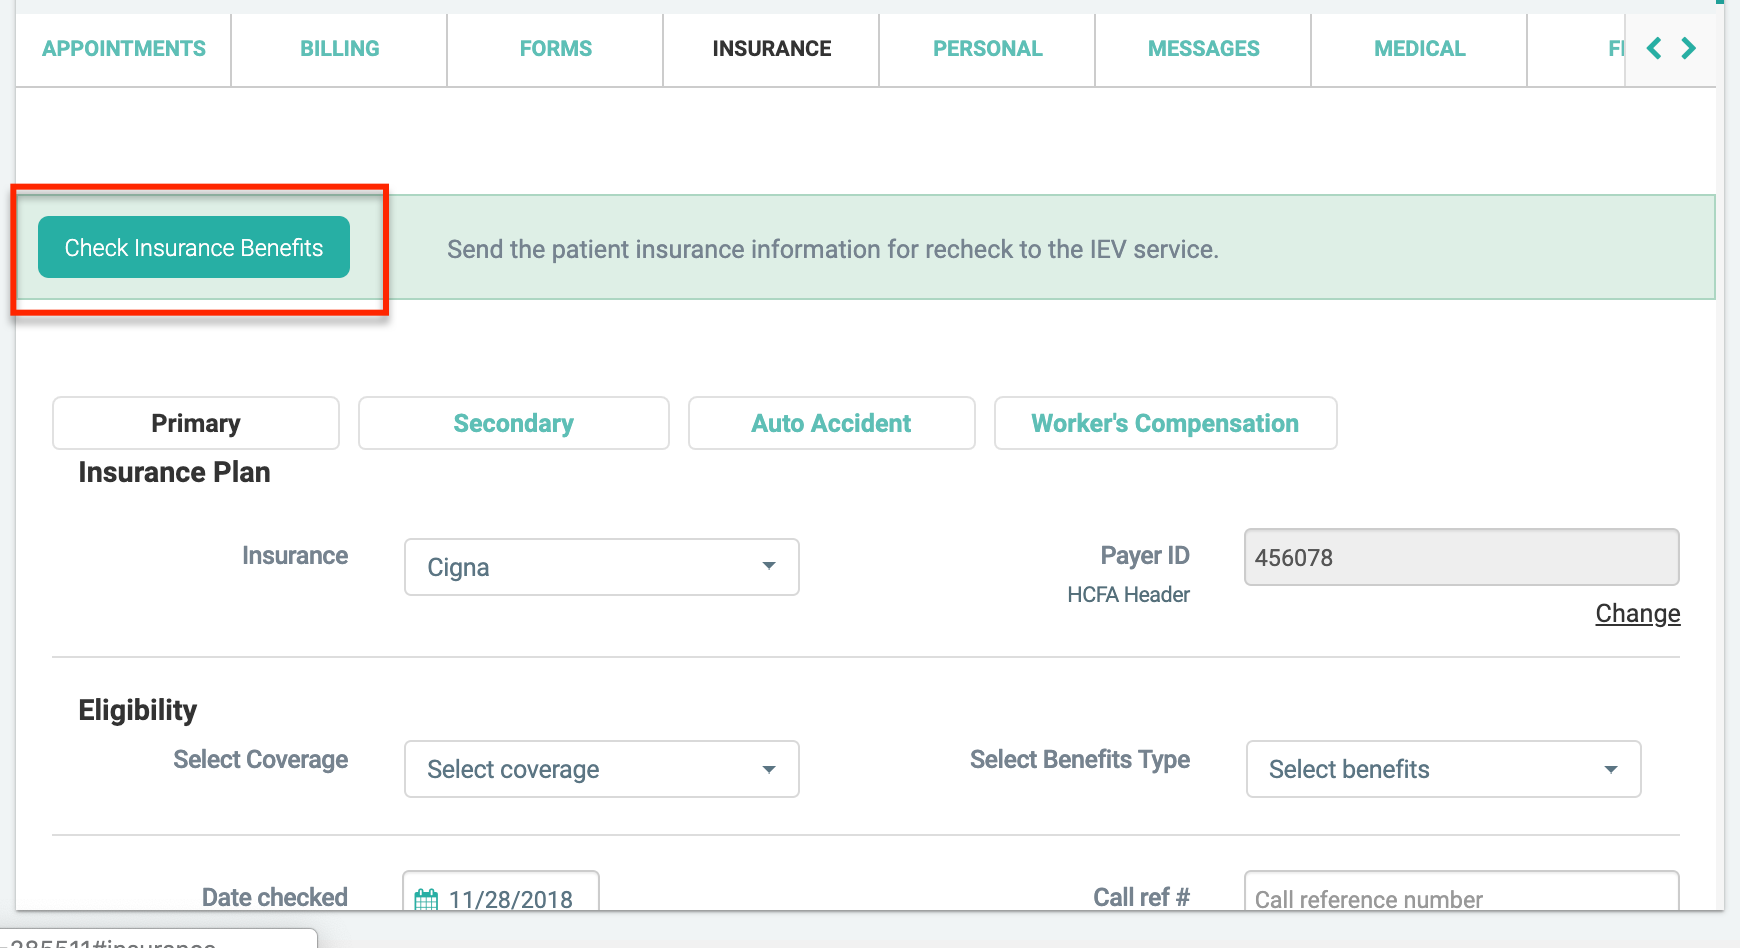Image resolution: width=1740 pixels, height=948 pixels.
Task: Click the left chevron to scroll tabs back
Action: tap(1654, 48)
